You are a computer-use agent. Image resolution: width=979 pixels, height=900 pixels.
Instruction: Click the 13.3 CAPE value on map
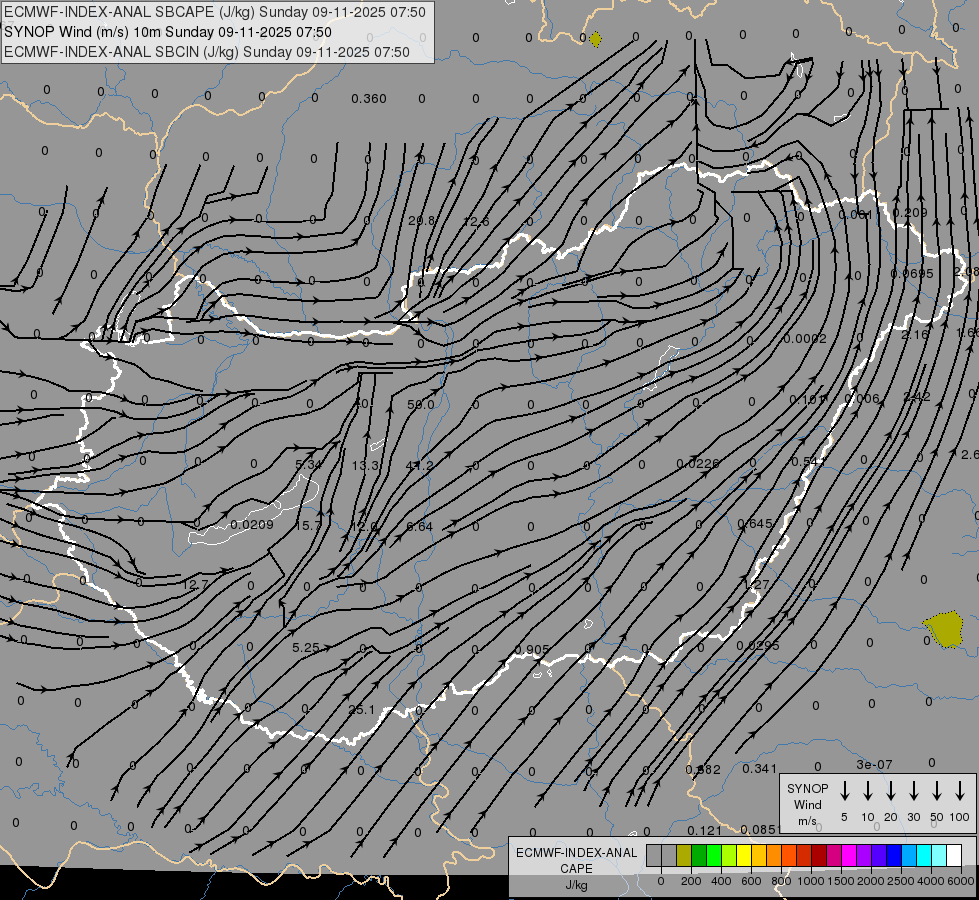click(365, 465)
